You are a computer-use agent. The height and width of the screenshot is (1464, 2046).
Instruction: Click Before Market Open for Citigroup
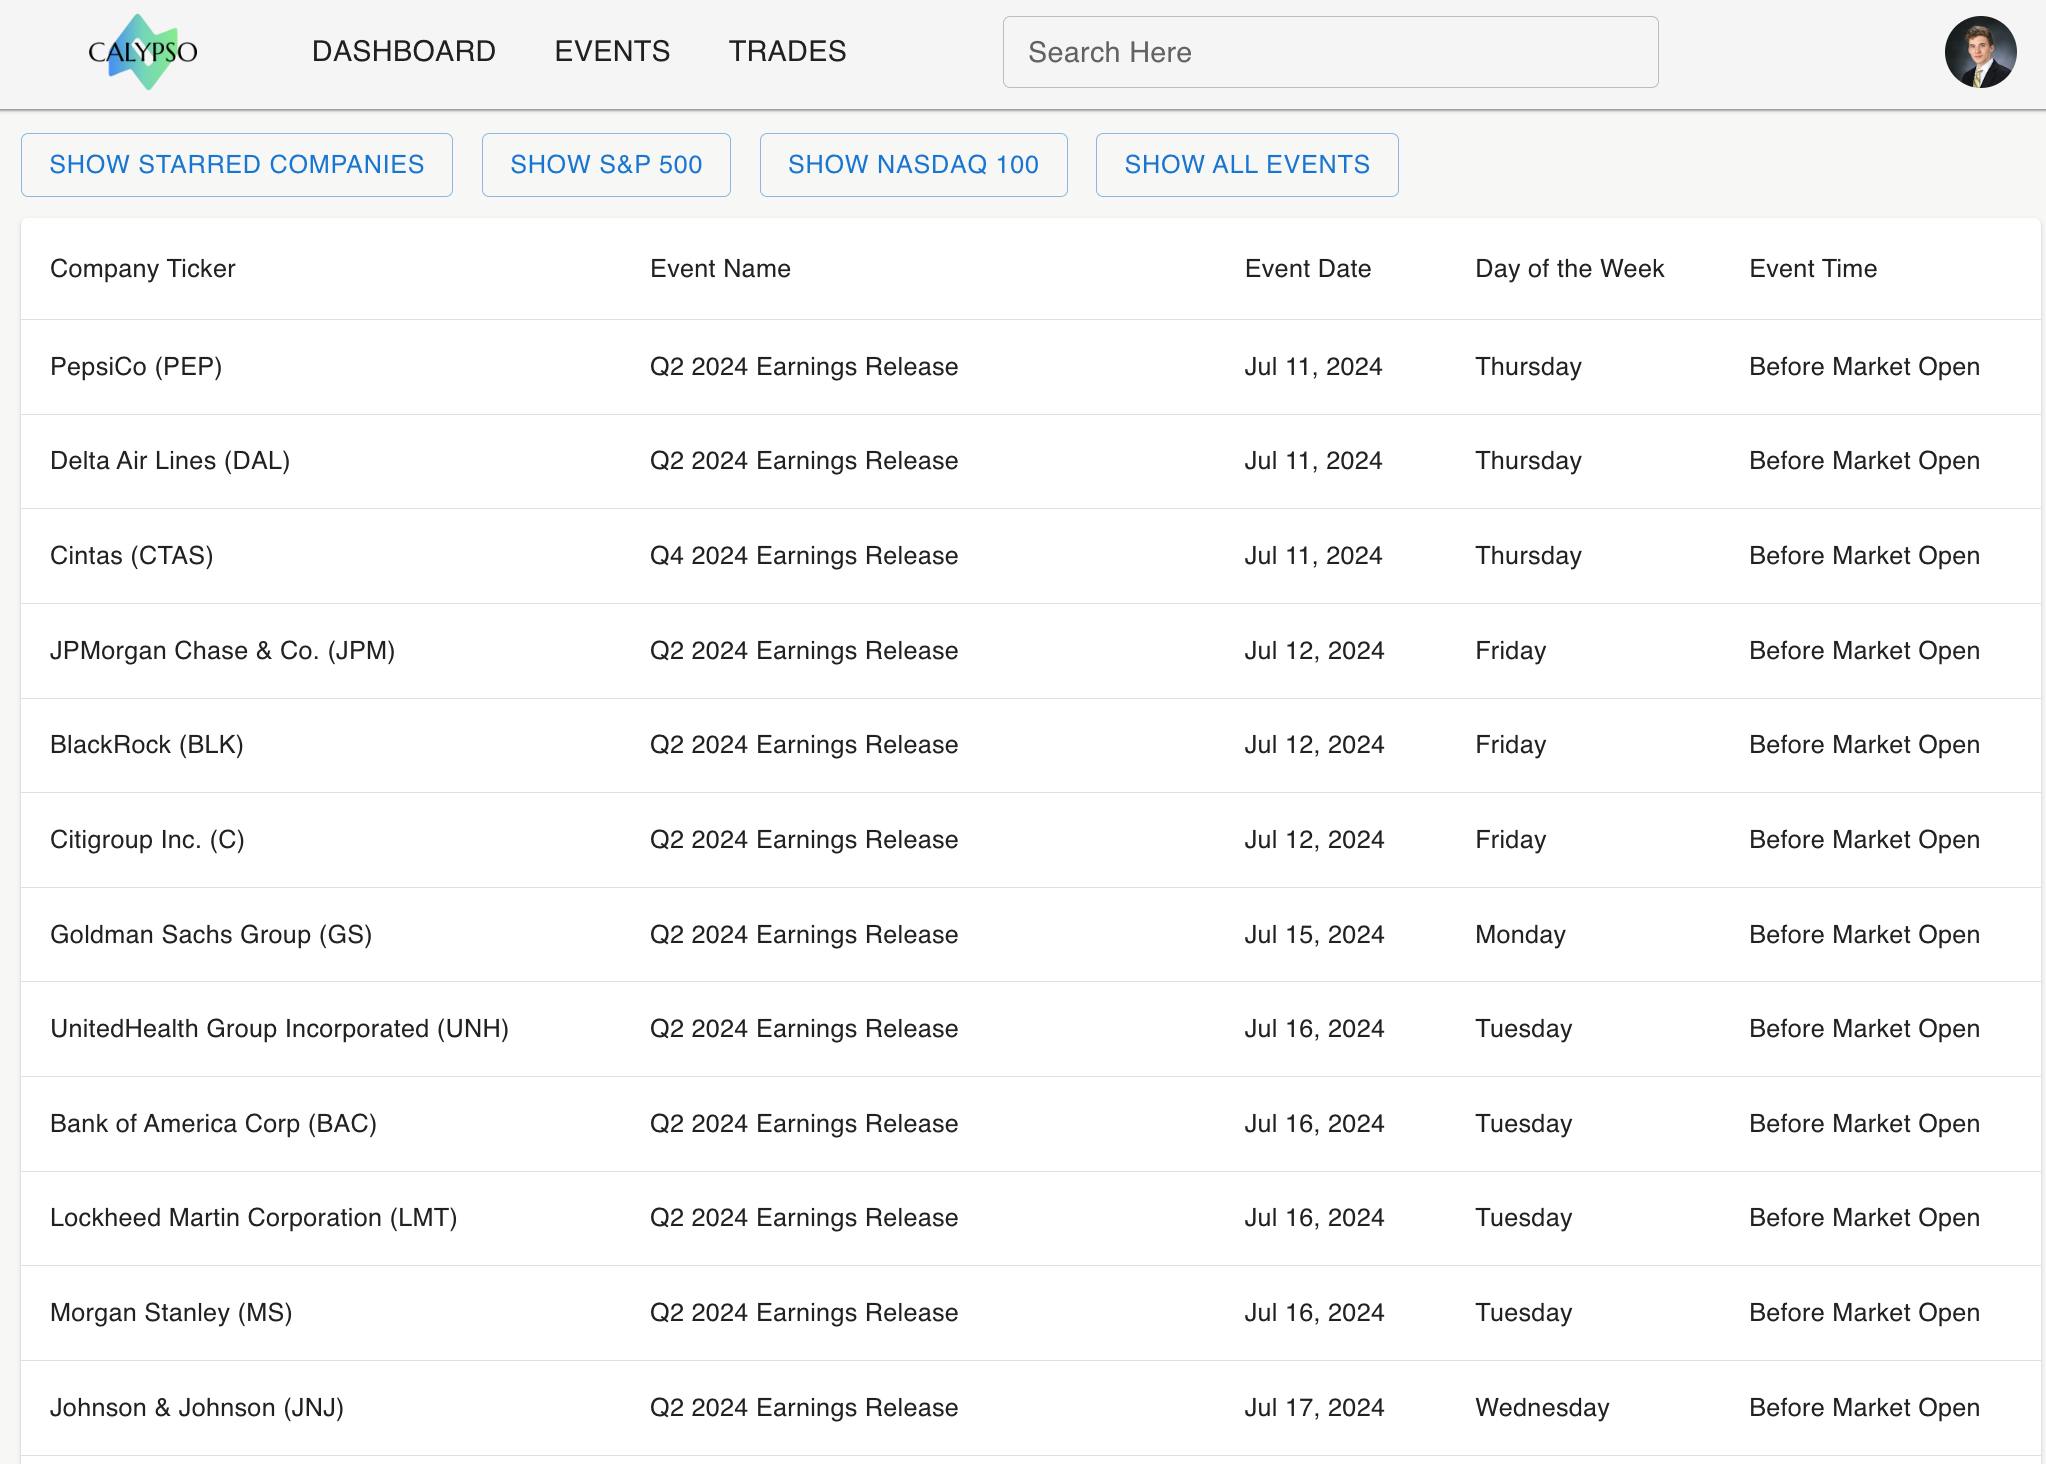coord(1864,840)
